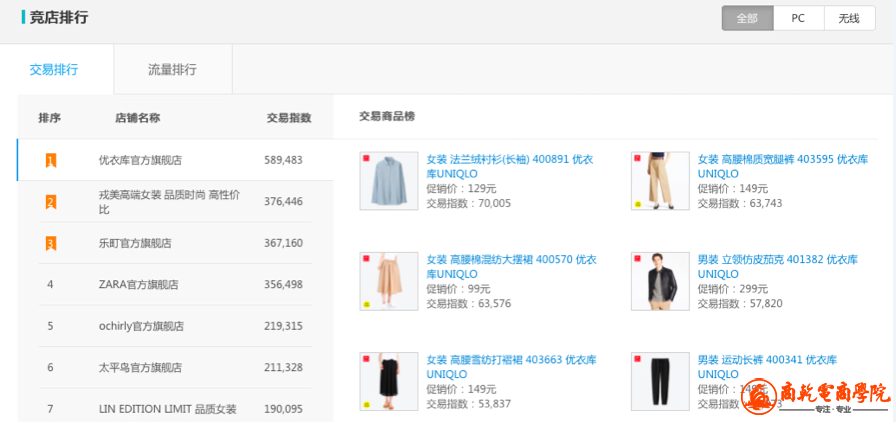Open 立领仿皮茄克 401382 product link
This screenshot has width=896, height=422.
[778, 266]
